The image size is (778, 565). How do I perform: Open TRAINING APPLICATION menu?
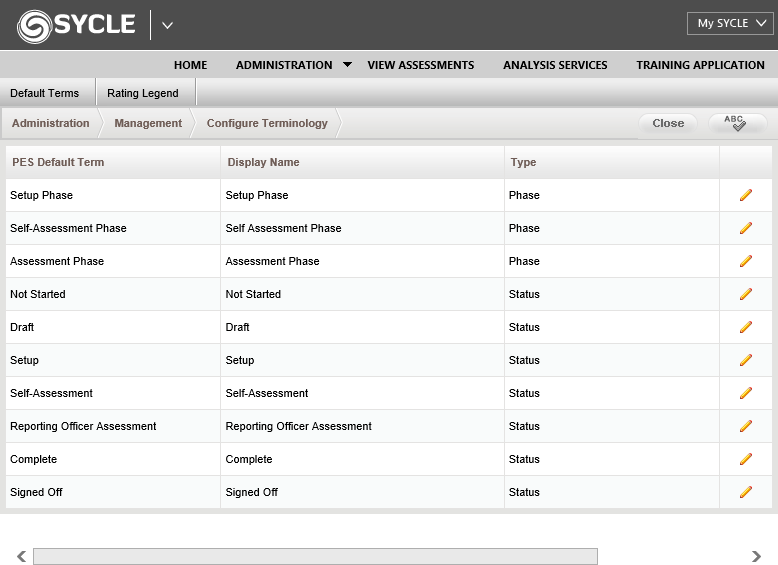(700, 65)
